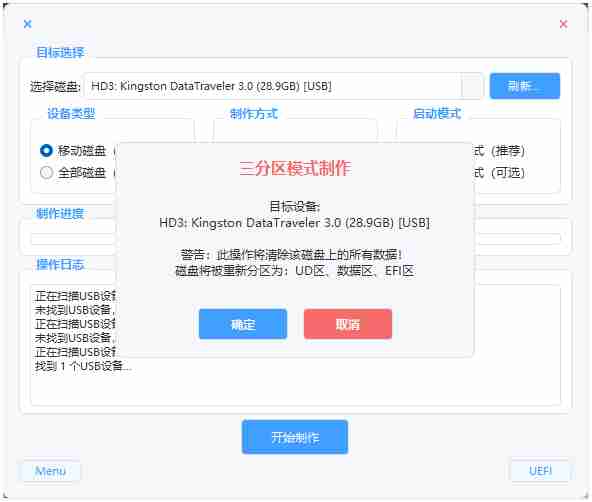592x502 pixels.
Task: Click the UEFI button at bottom-right
Action: [x=540, y=471]
